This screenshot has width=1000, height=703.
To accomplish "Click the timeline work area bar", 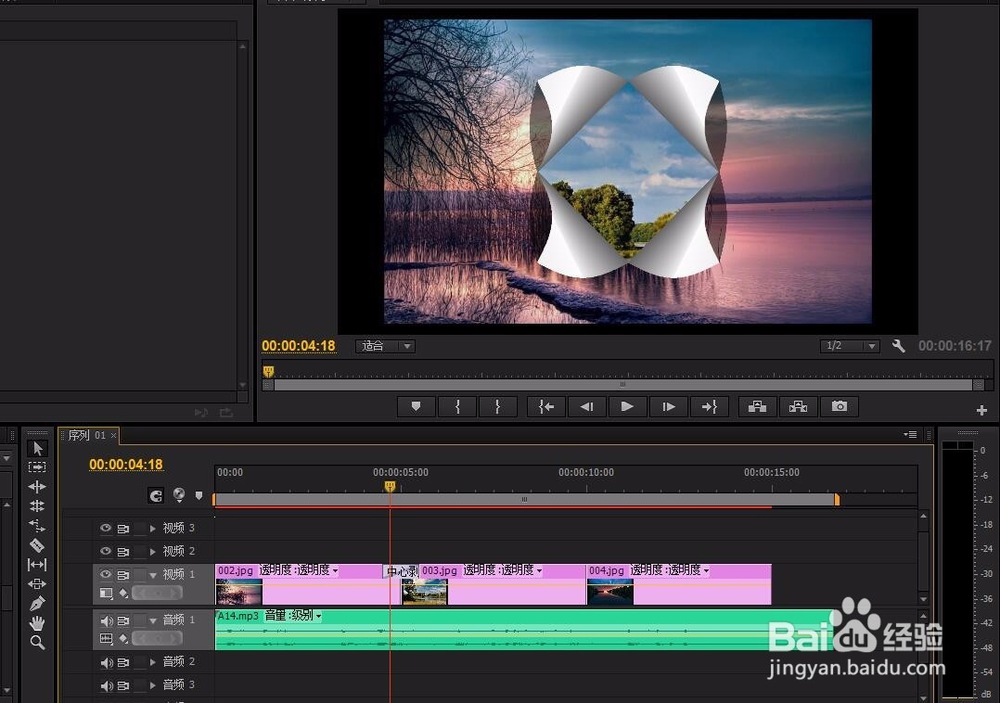I will tap(526, 500).
